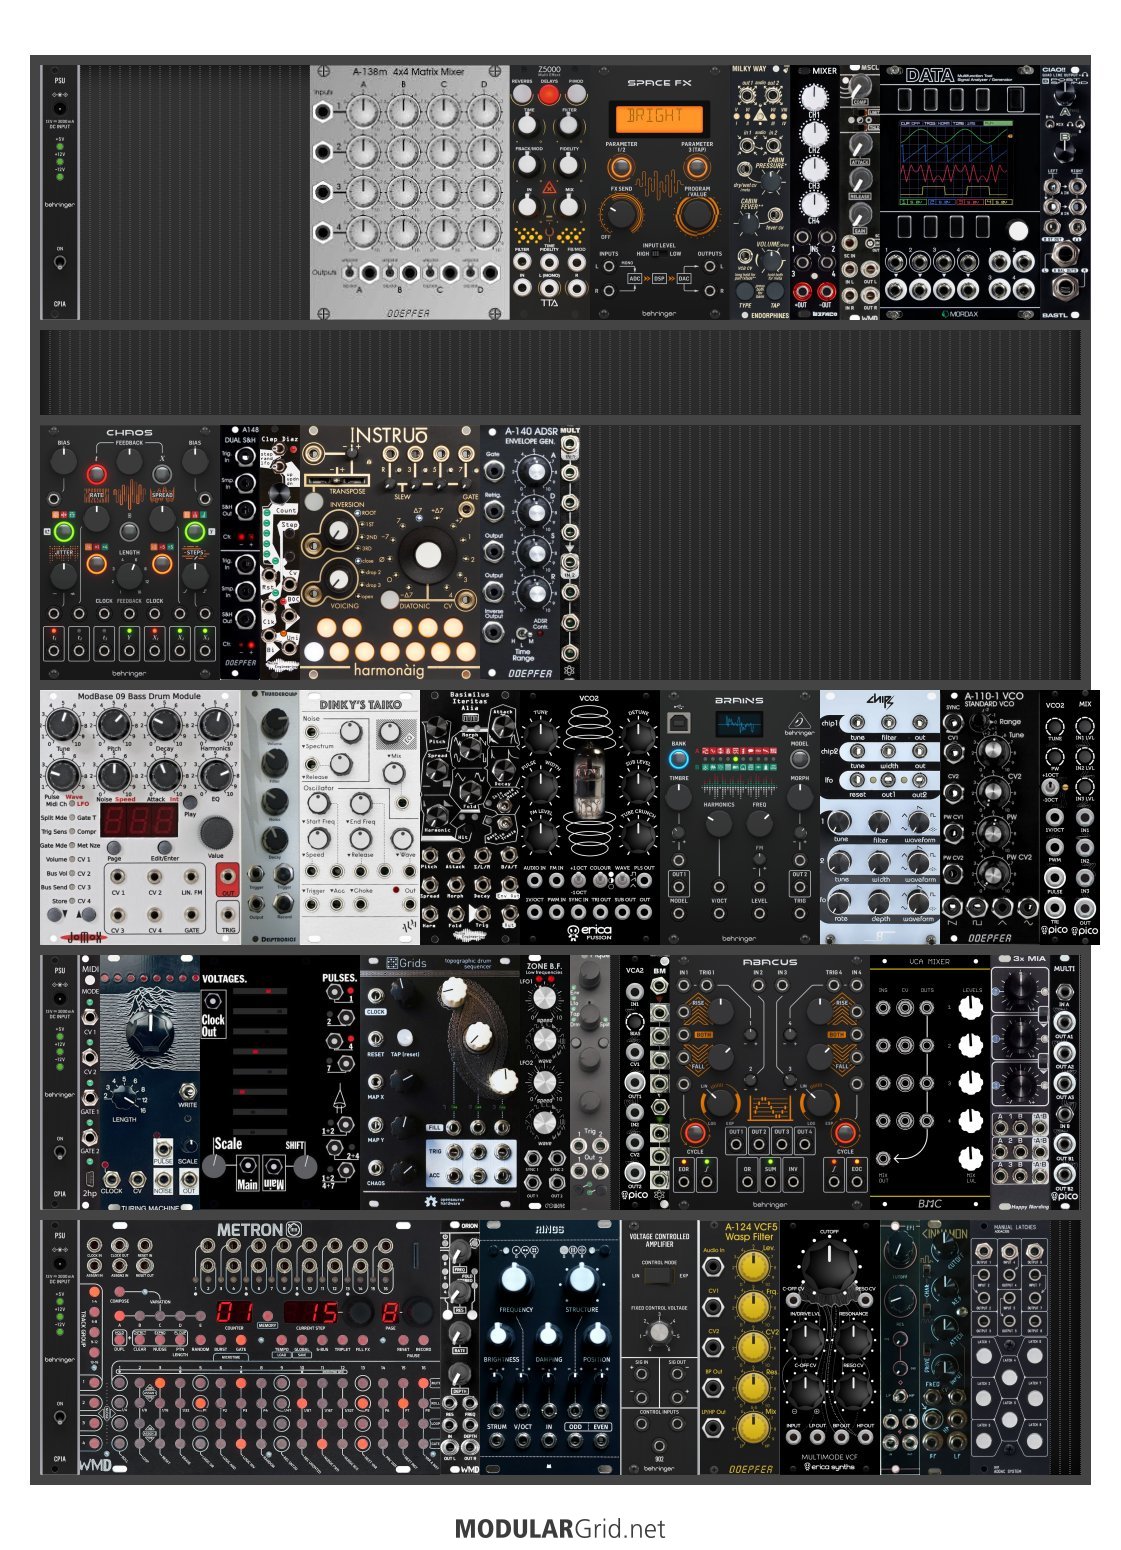Viewport: 1121px width, 1550px height.
Task: Select the PULSES expander module
Action: point(340,1082)
